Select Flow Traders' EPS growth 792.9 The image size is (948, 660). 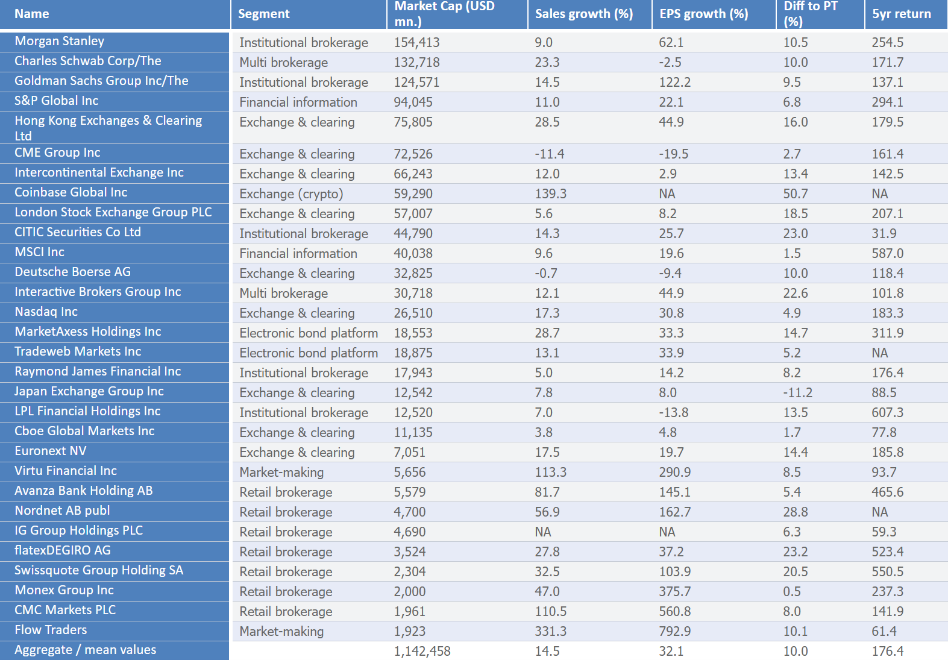click(675, 632)
